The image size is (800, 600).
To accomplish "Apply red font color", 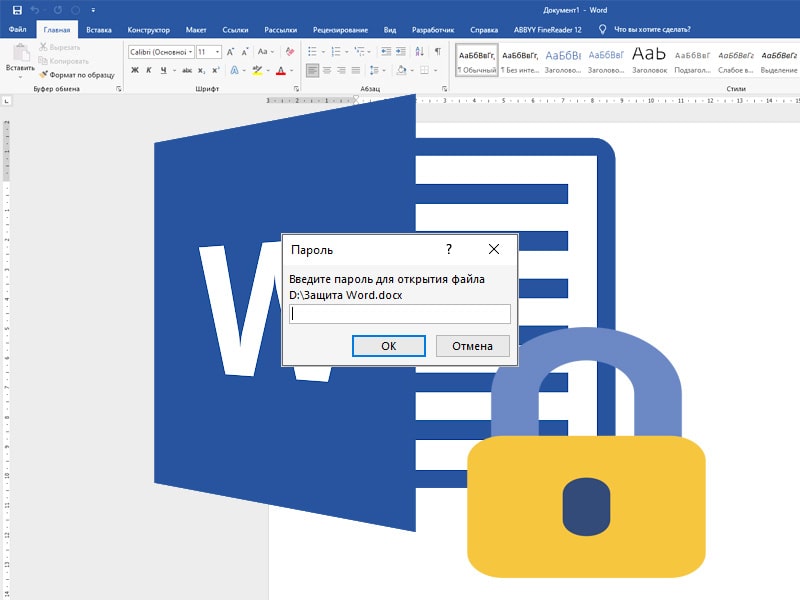I will (281, 70).
